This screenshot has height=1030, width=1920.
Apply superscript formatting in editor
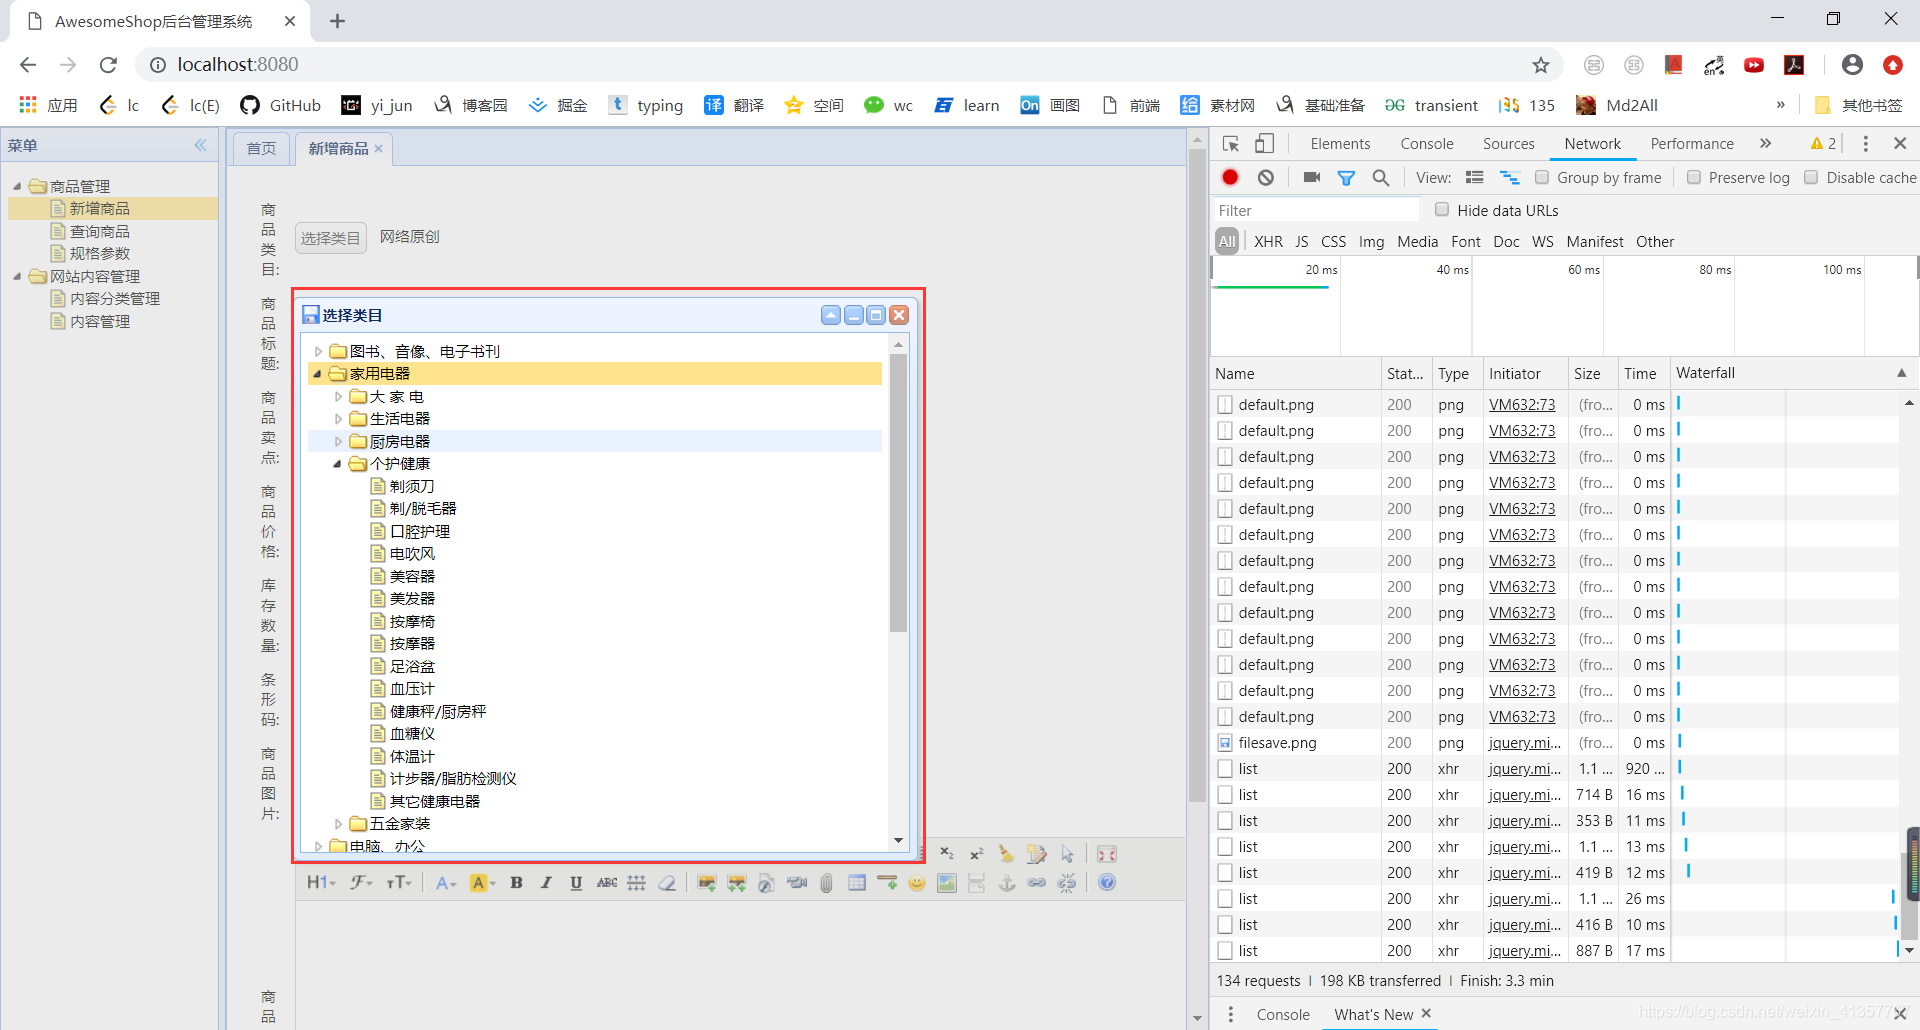(977, 854)
